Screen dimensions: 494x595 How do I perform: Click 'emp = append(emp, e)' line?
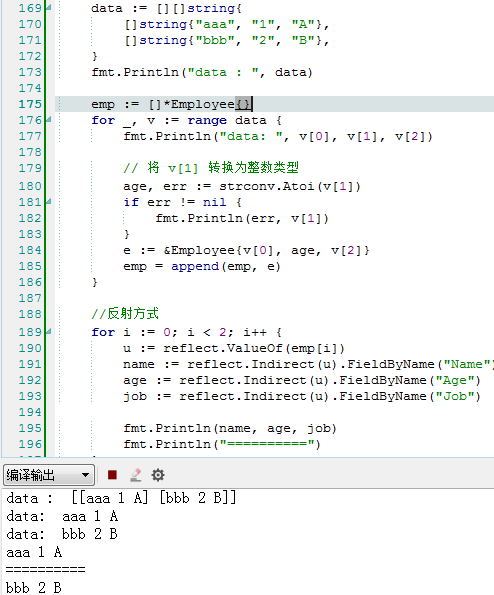pos(202,266)
